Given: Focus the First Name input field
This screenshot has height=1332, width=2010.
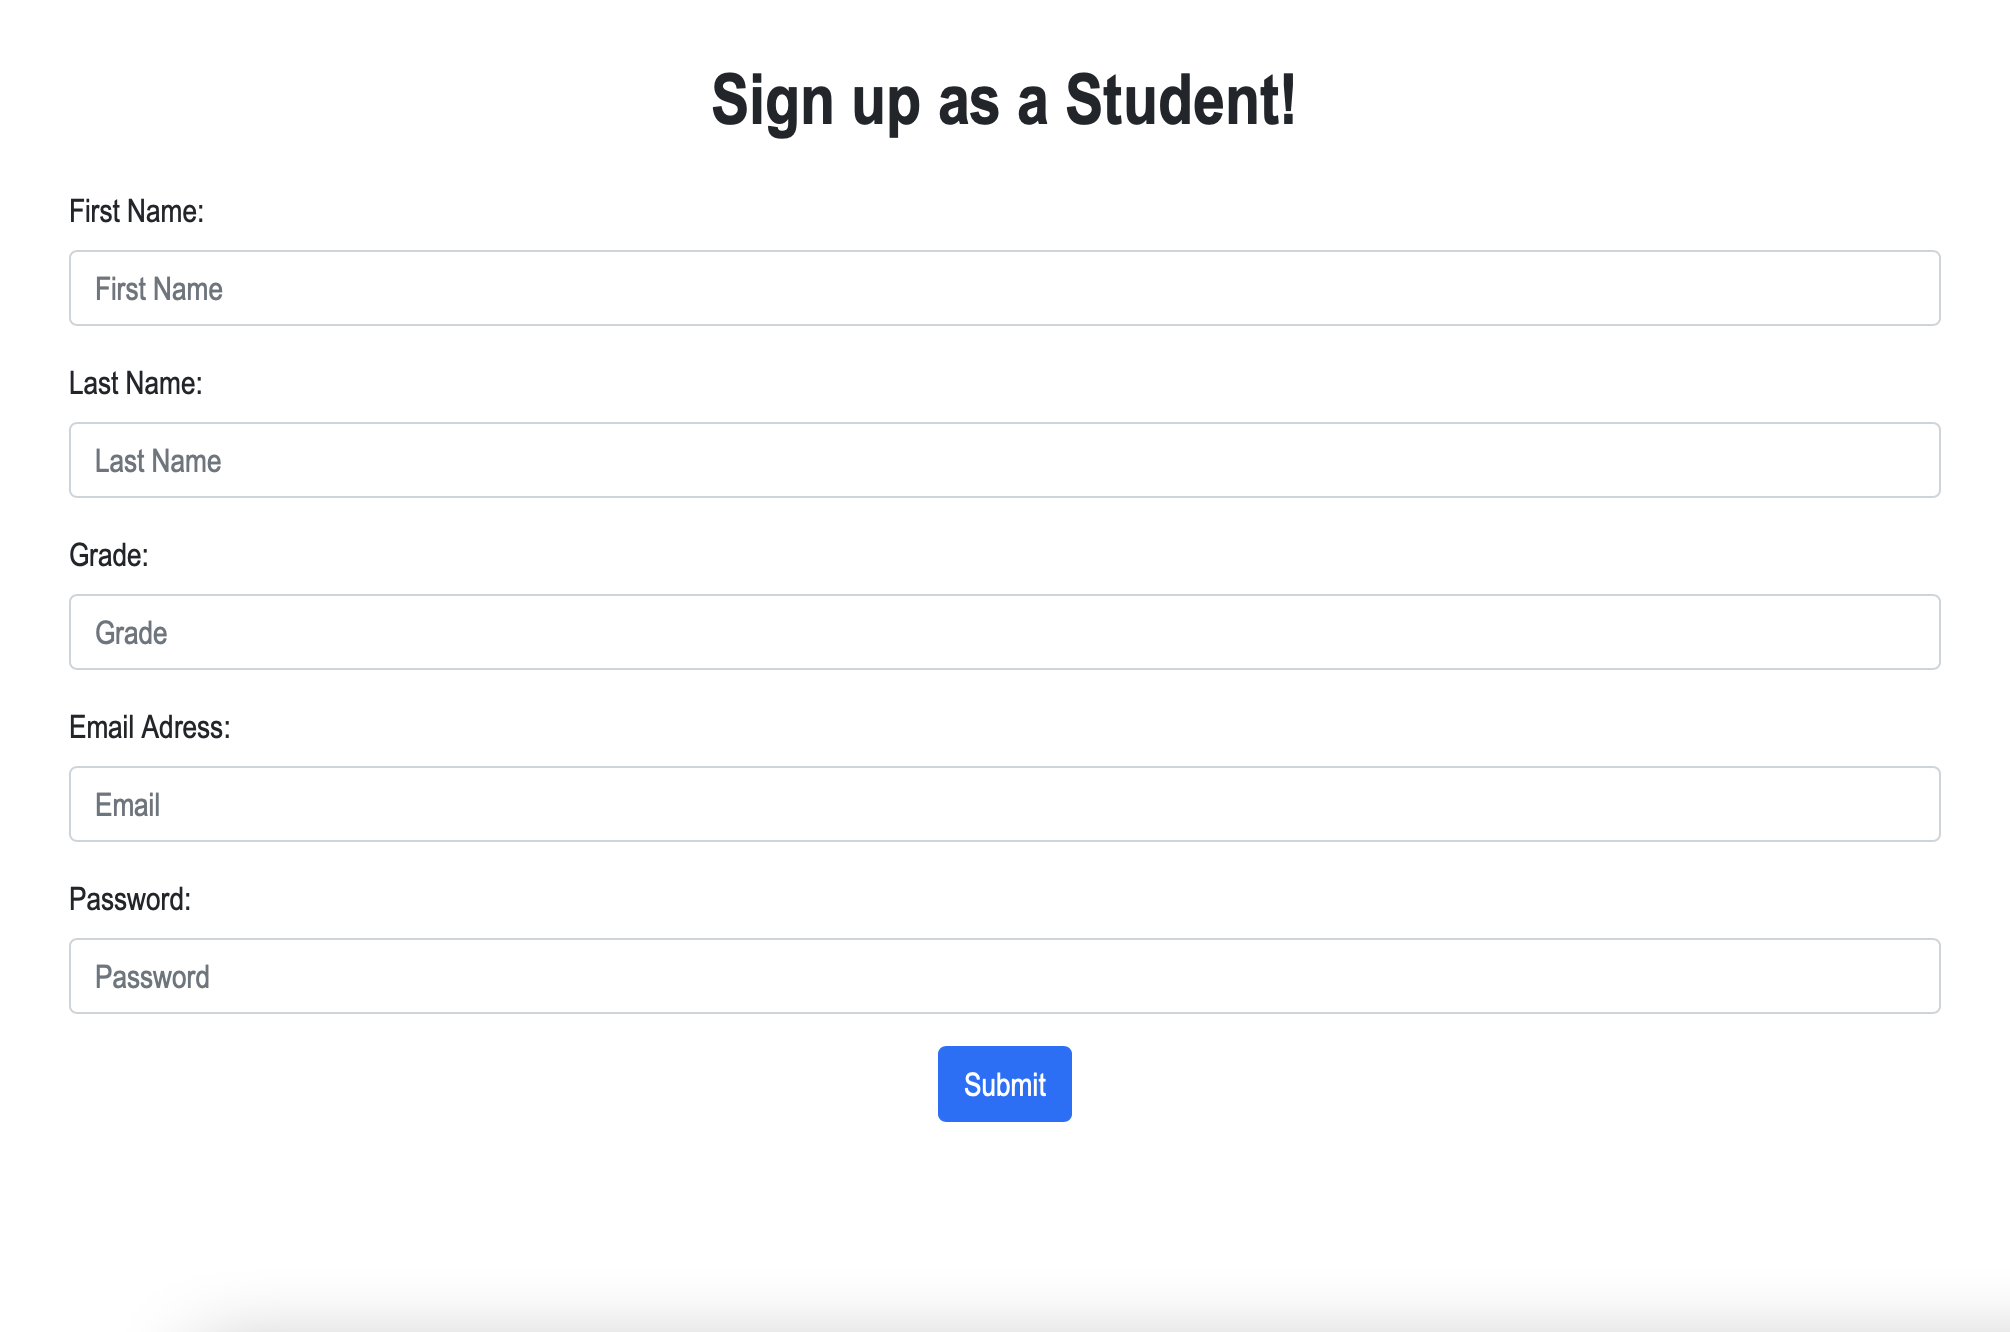Looking at the screenshot, I should tap(1004, 288).
